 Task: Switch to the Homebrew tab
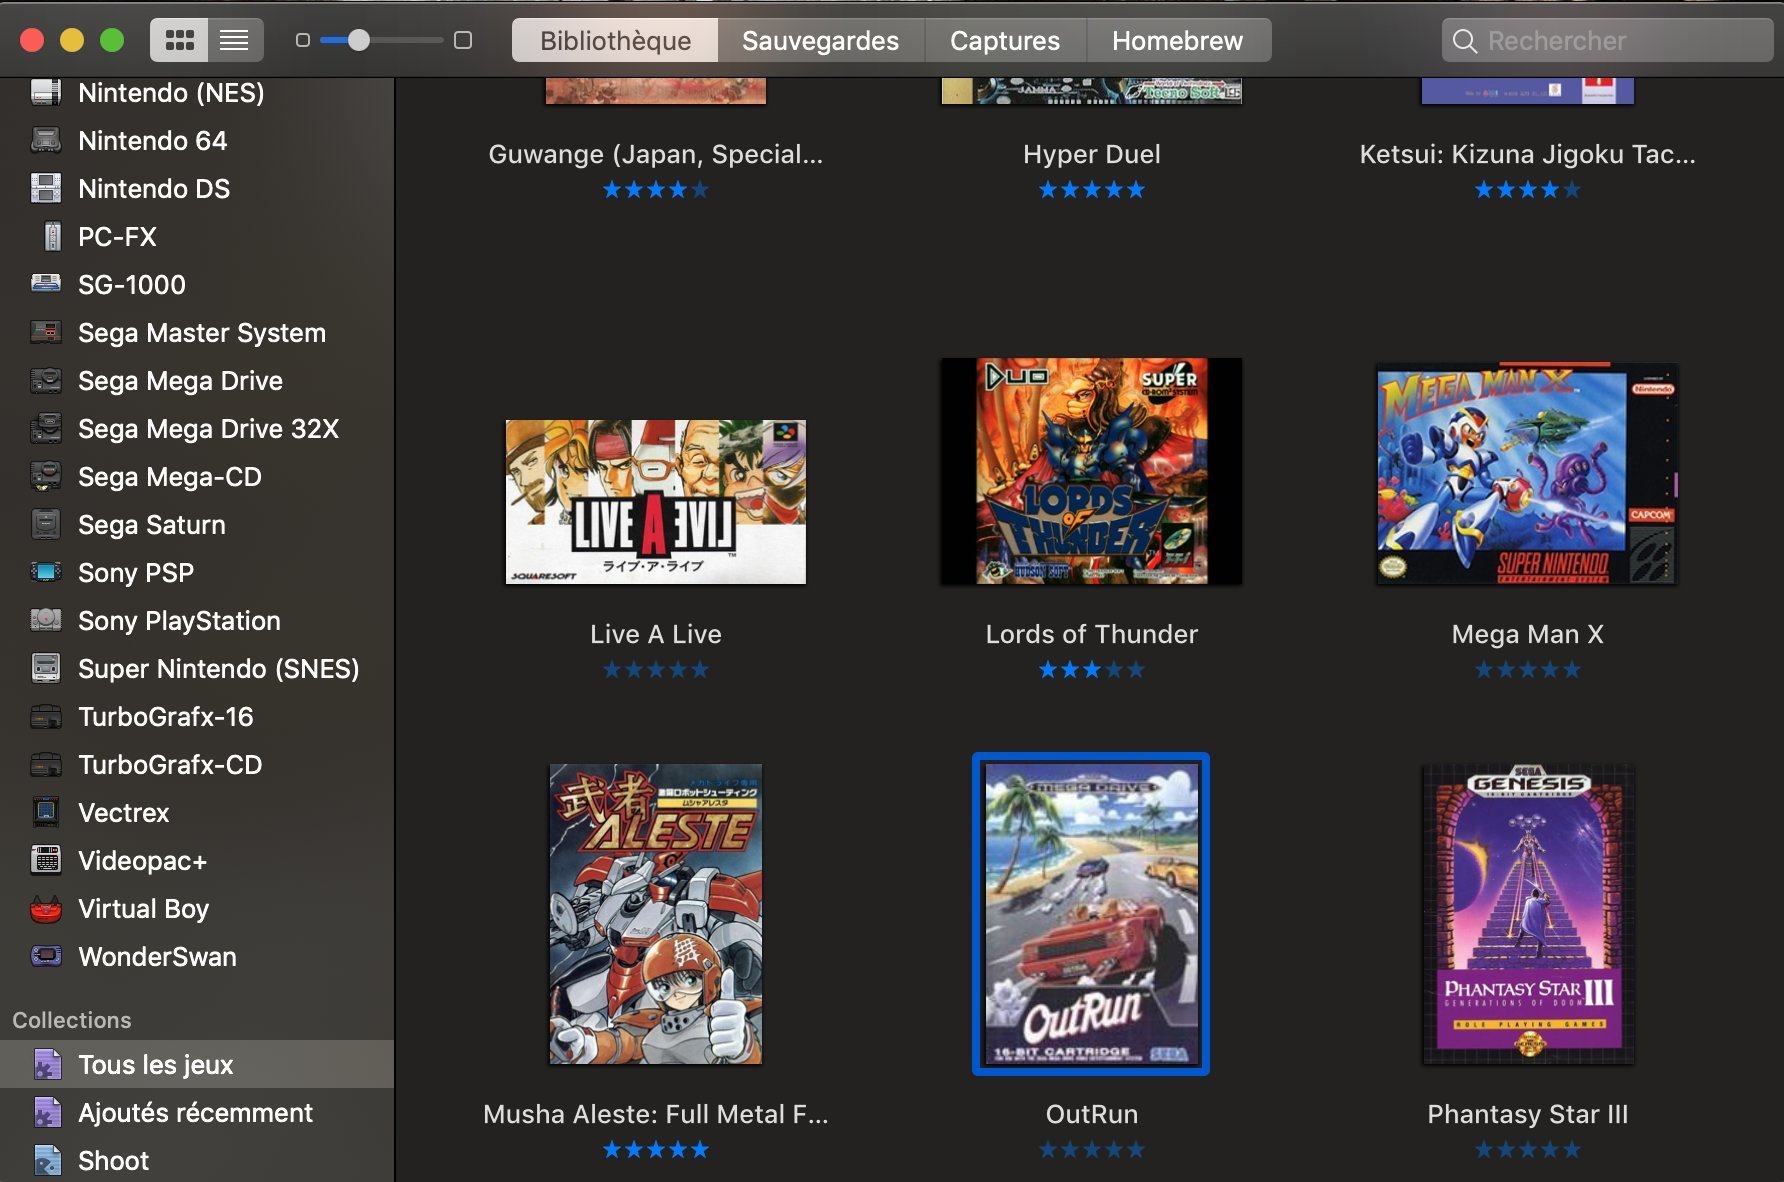tap(1177, 40)
